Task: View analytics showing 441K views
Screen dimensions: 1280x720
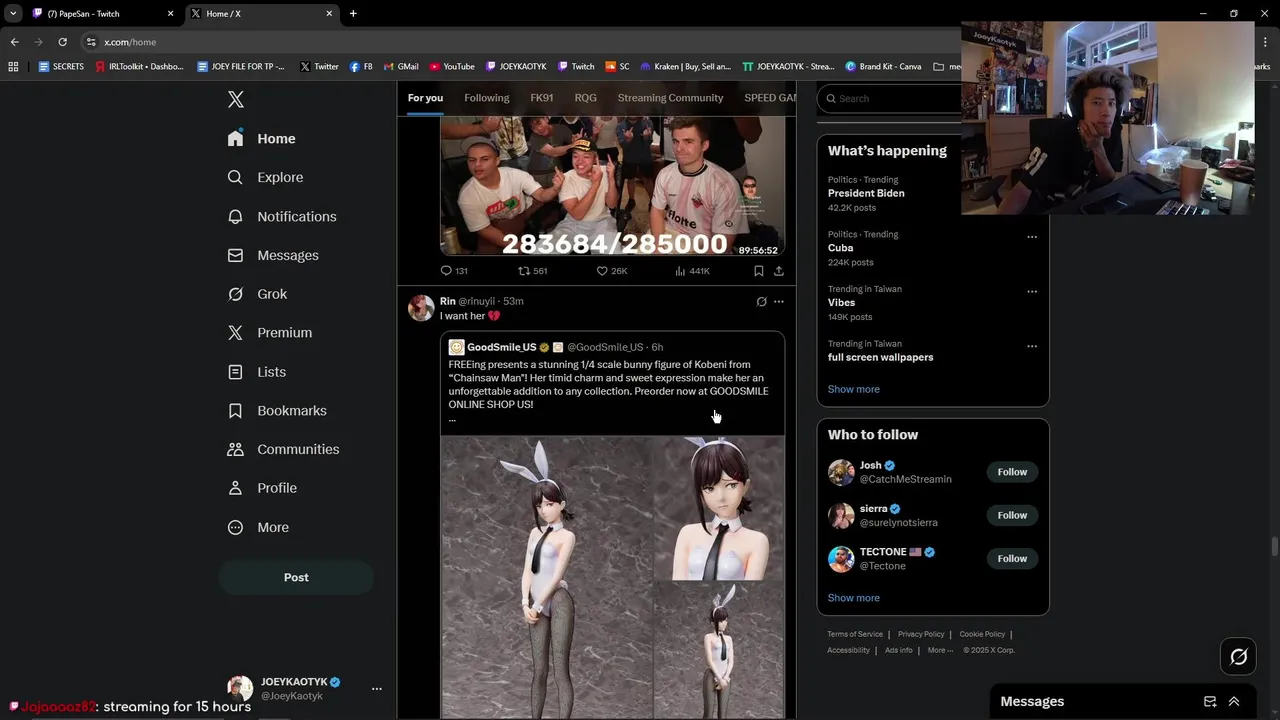Action: [x=692, y=271]
